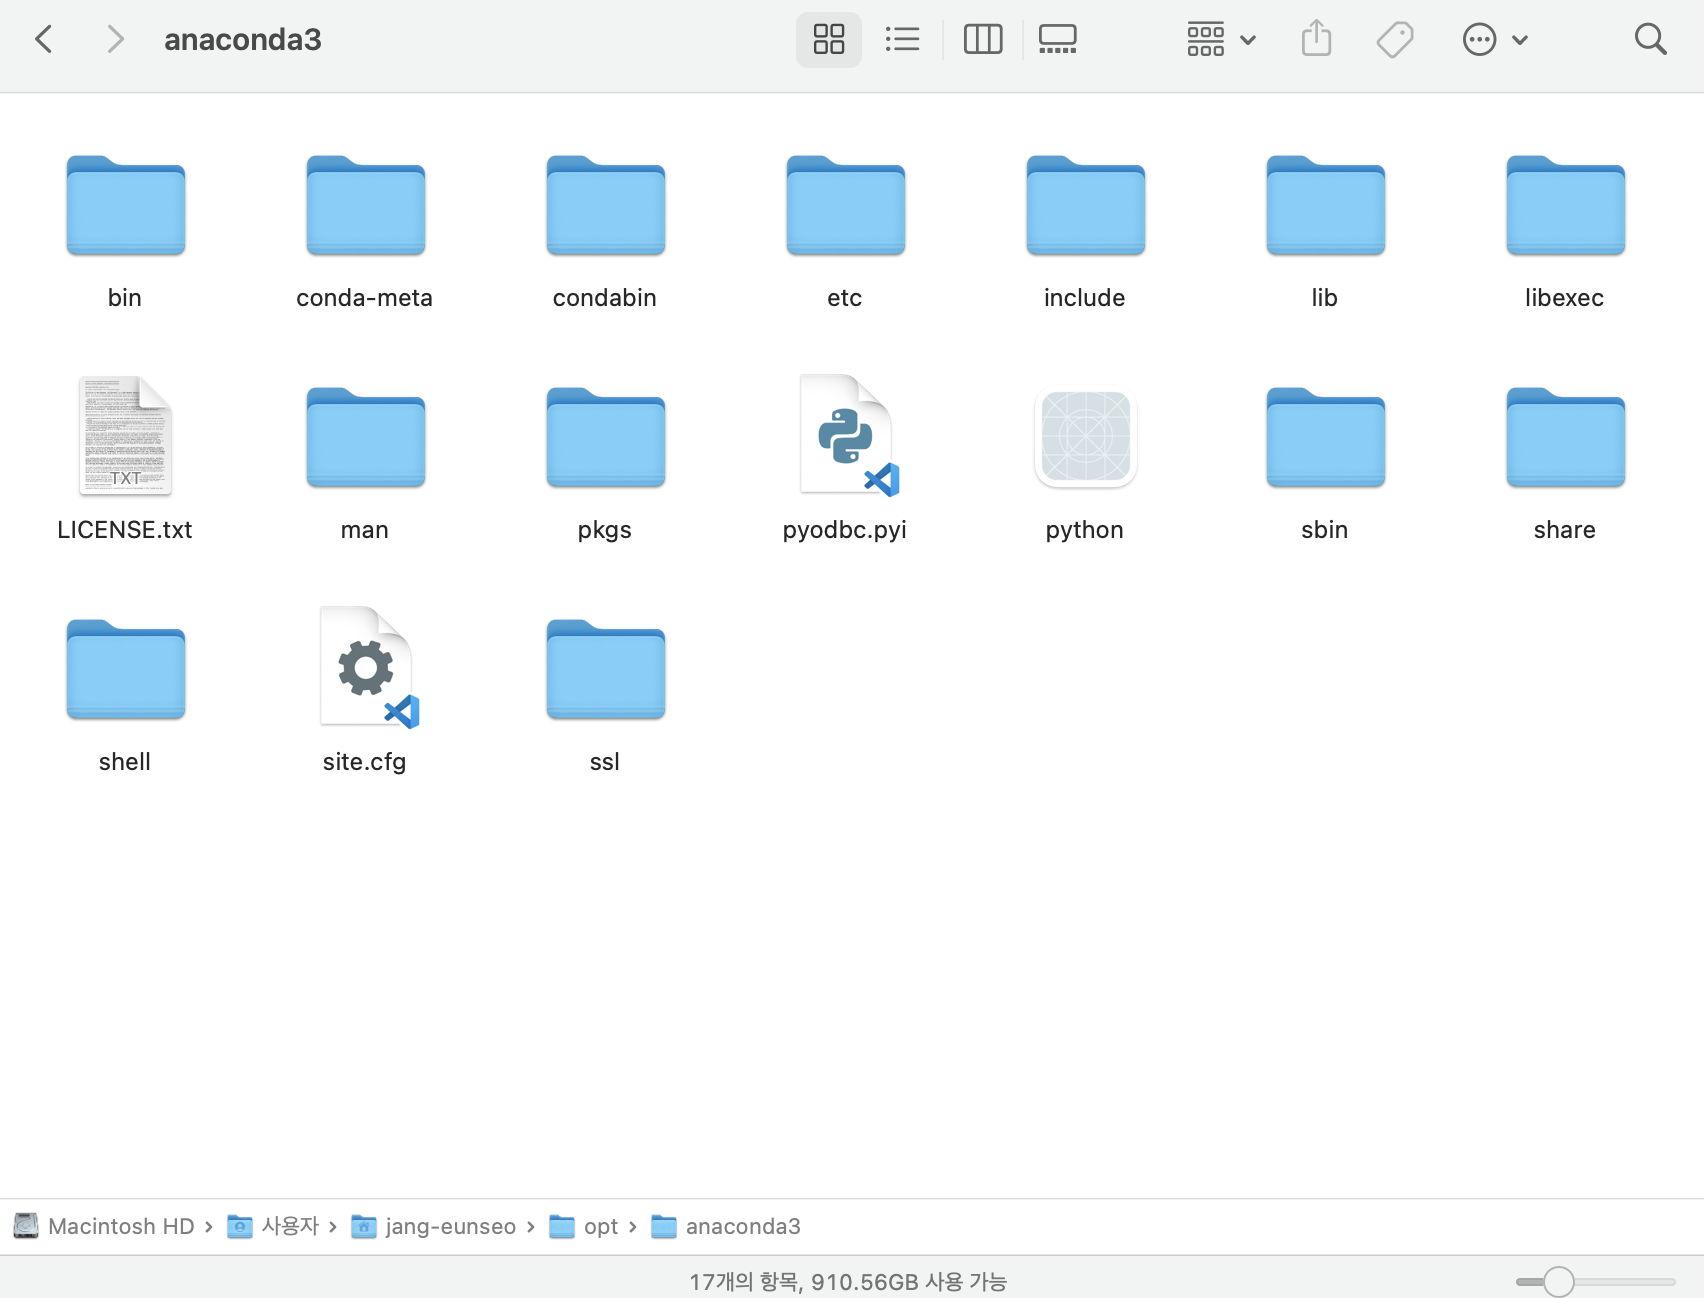Click the Share toolbar button

pos(1317,40)
